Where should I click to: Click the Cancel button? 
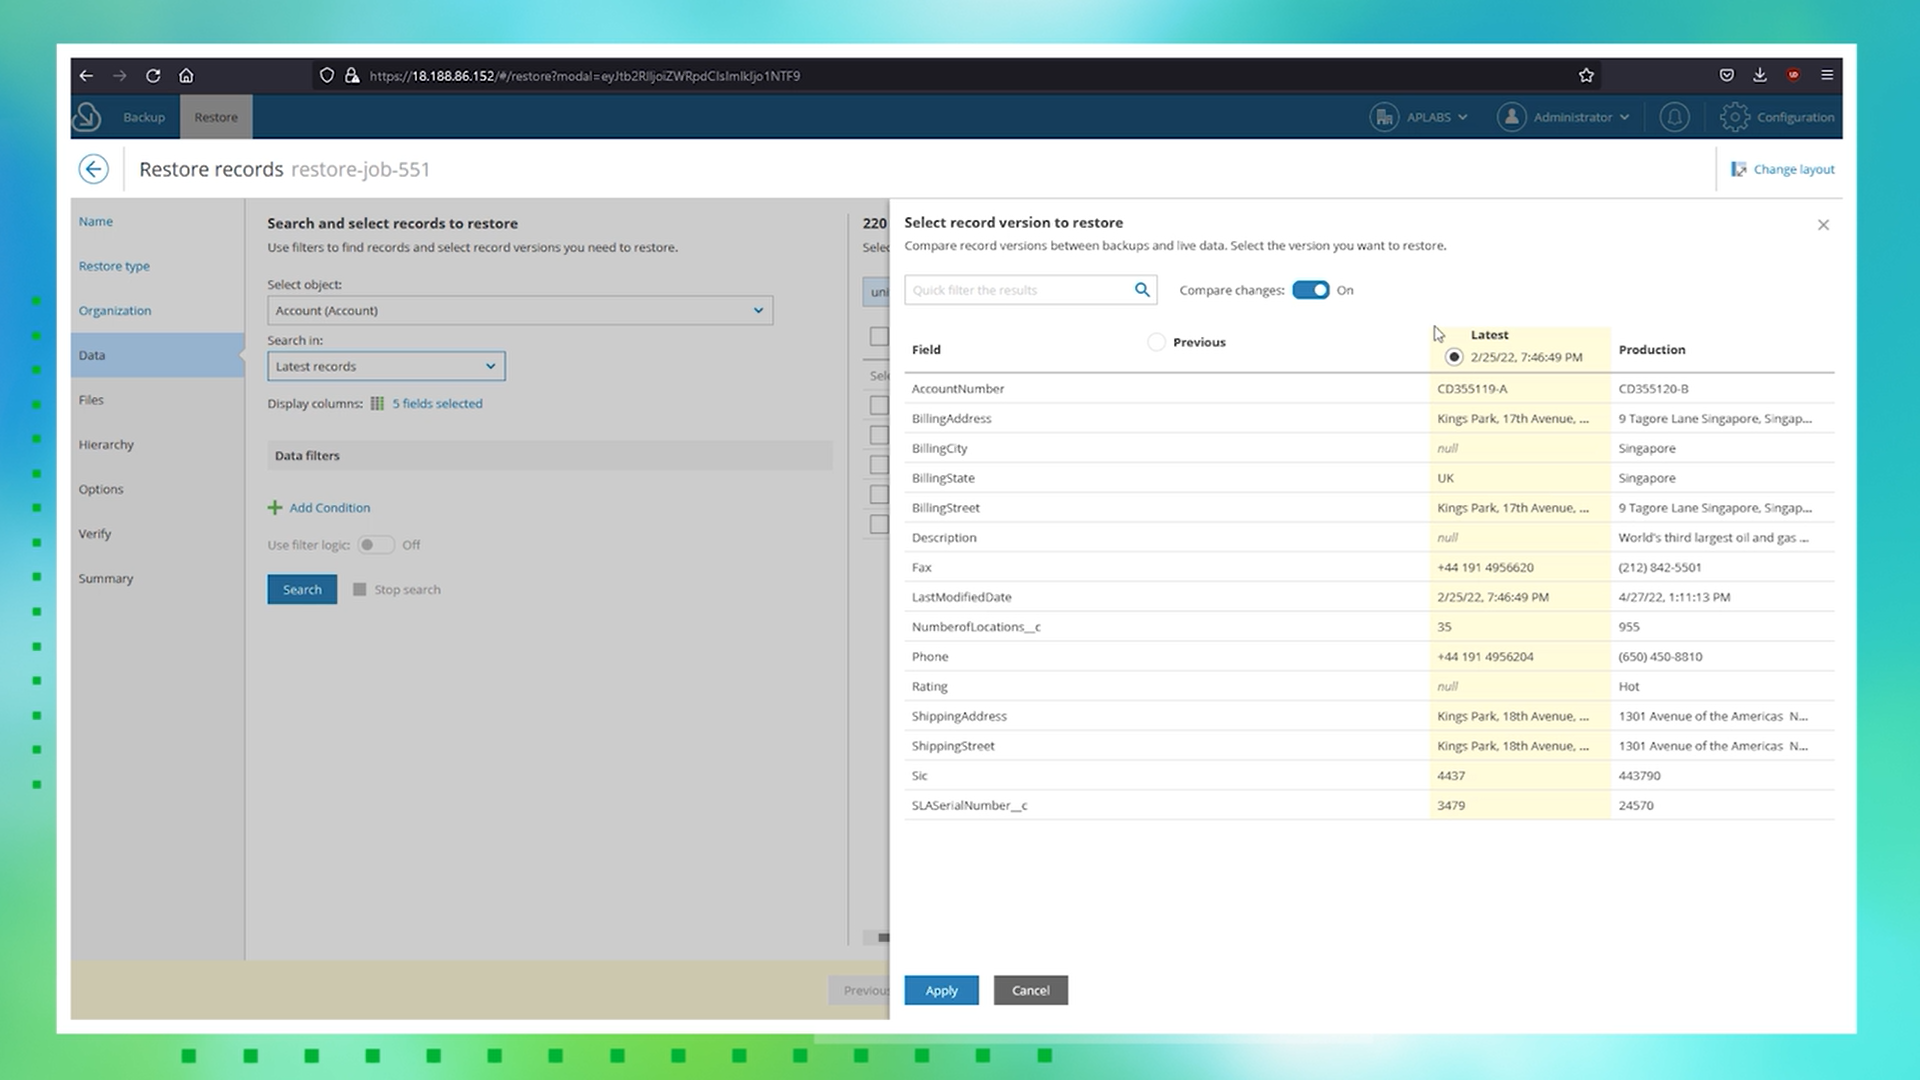[1030, 990]
